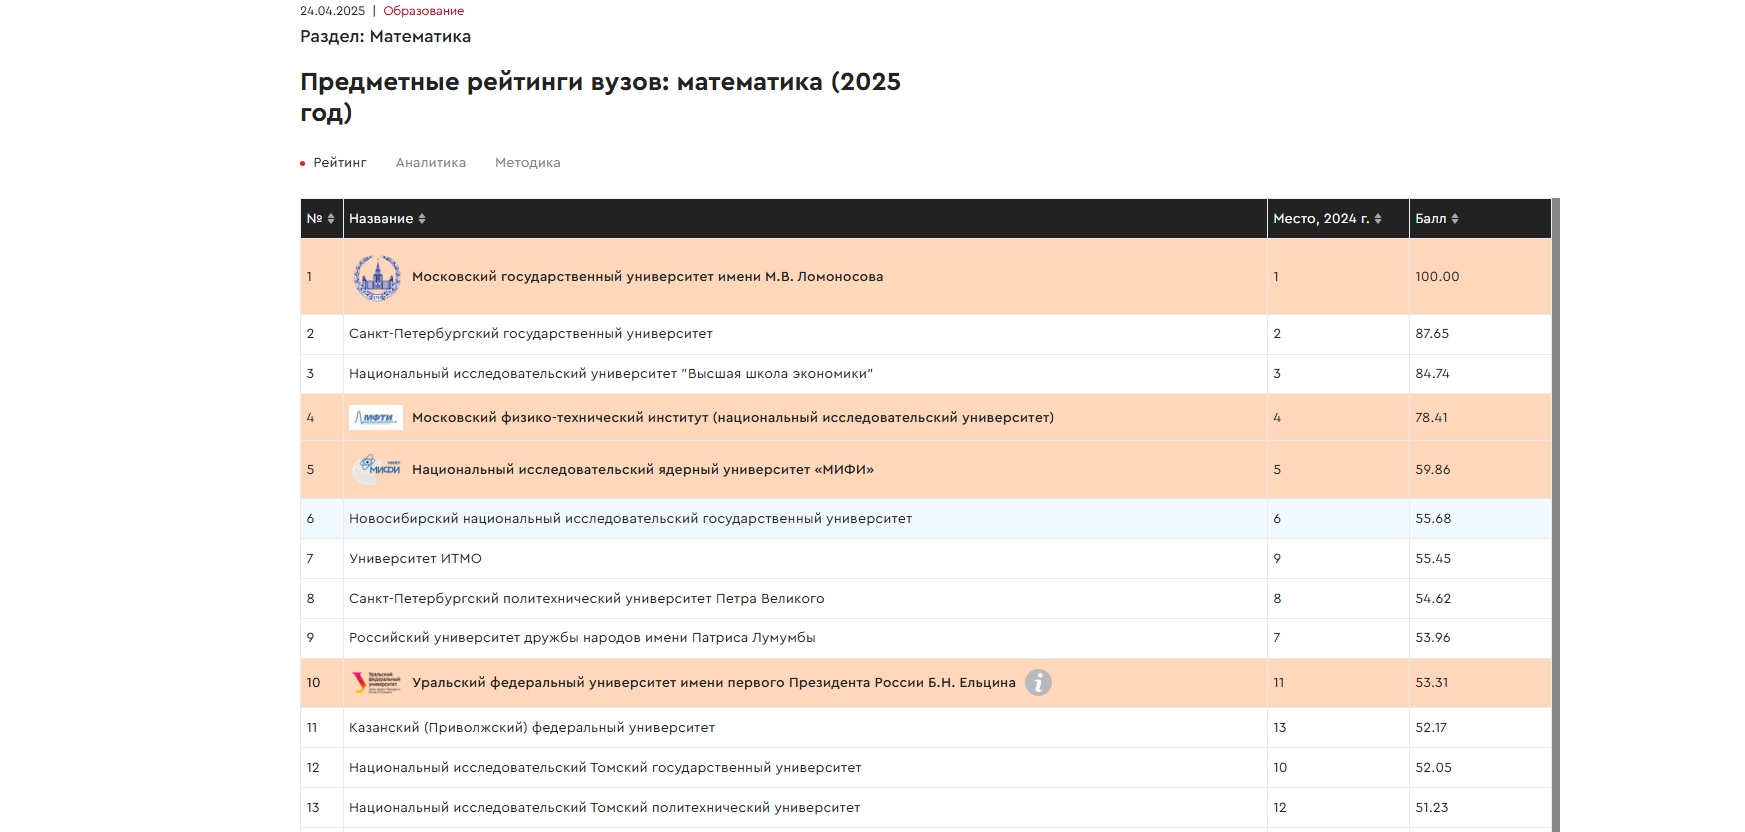Sort by Название column arrows

[x=422, y=219]
